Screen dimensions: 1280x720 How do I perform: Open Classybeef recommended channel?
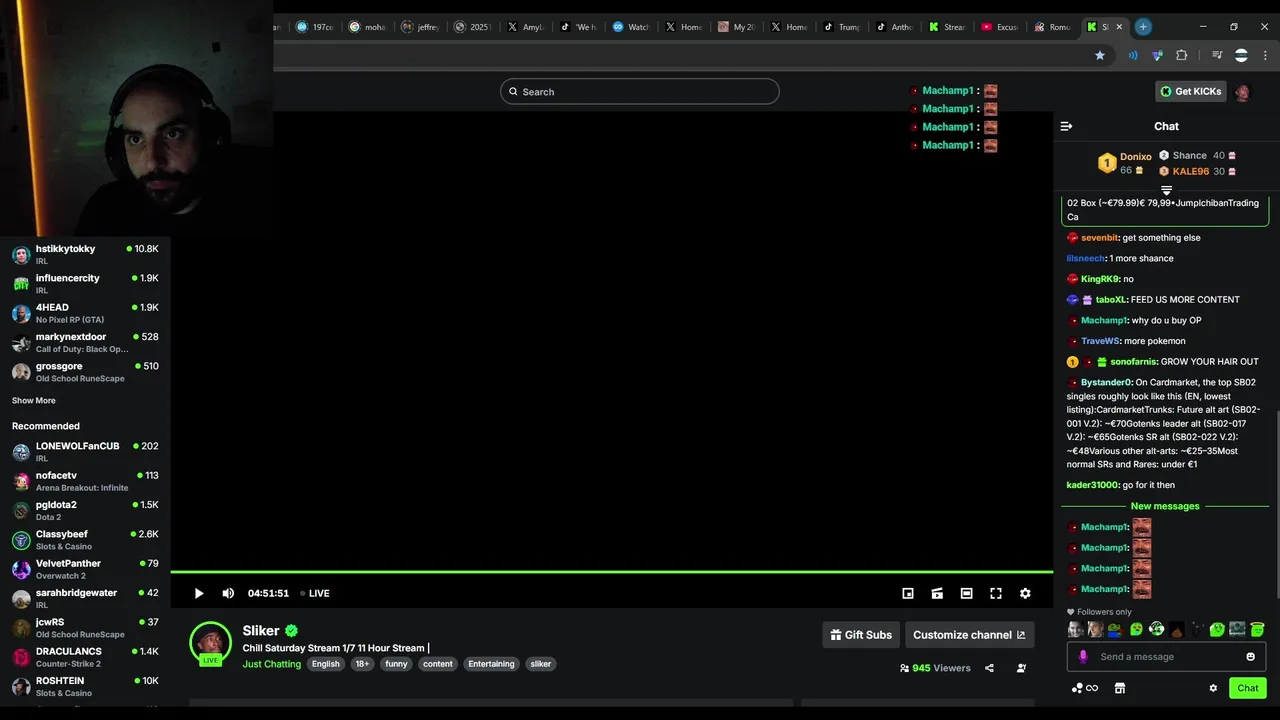[85, 540]
